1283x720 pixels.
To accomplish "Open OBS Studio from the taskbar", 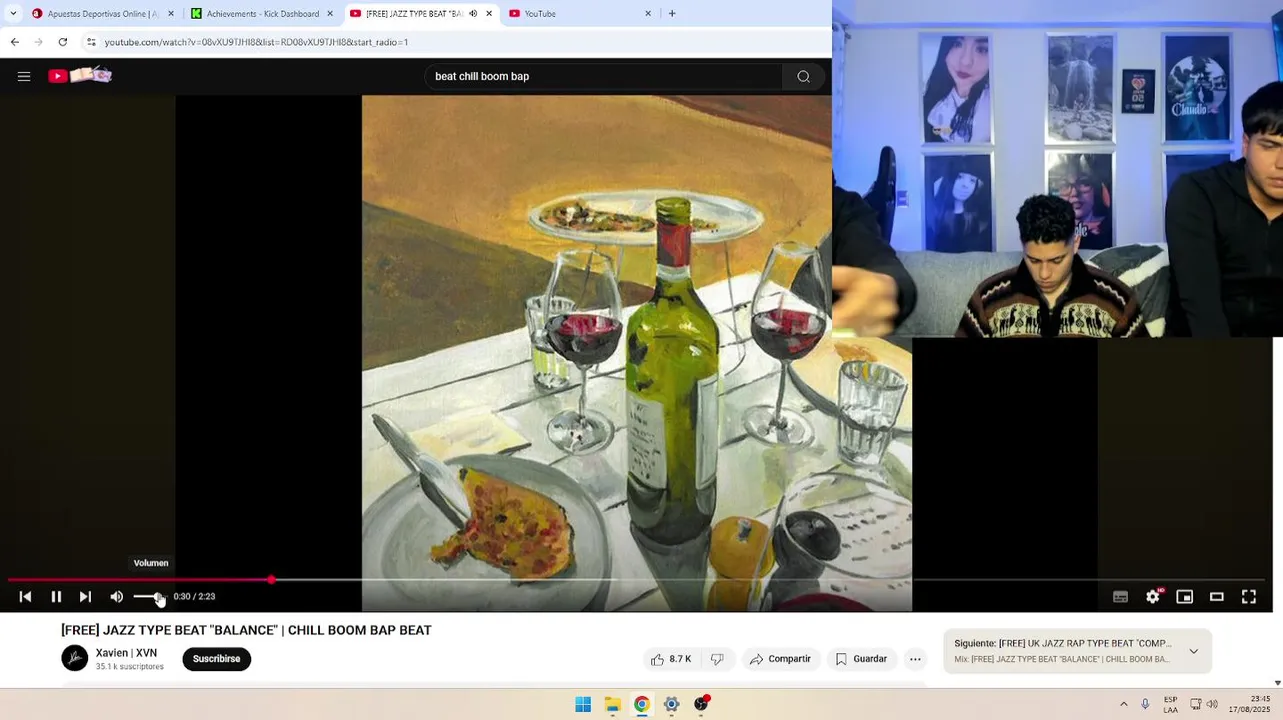I will (x=701, y=704).
